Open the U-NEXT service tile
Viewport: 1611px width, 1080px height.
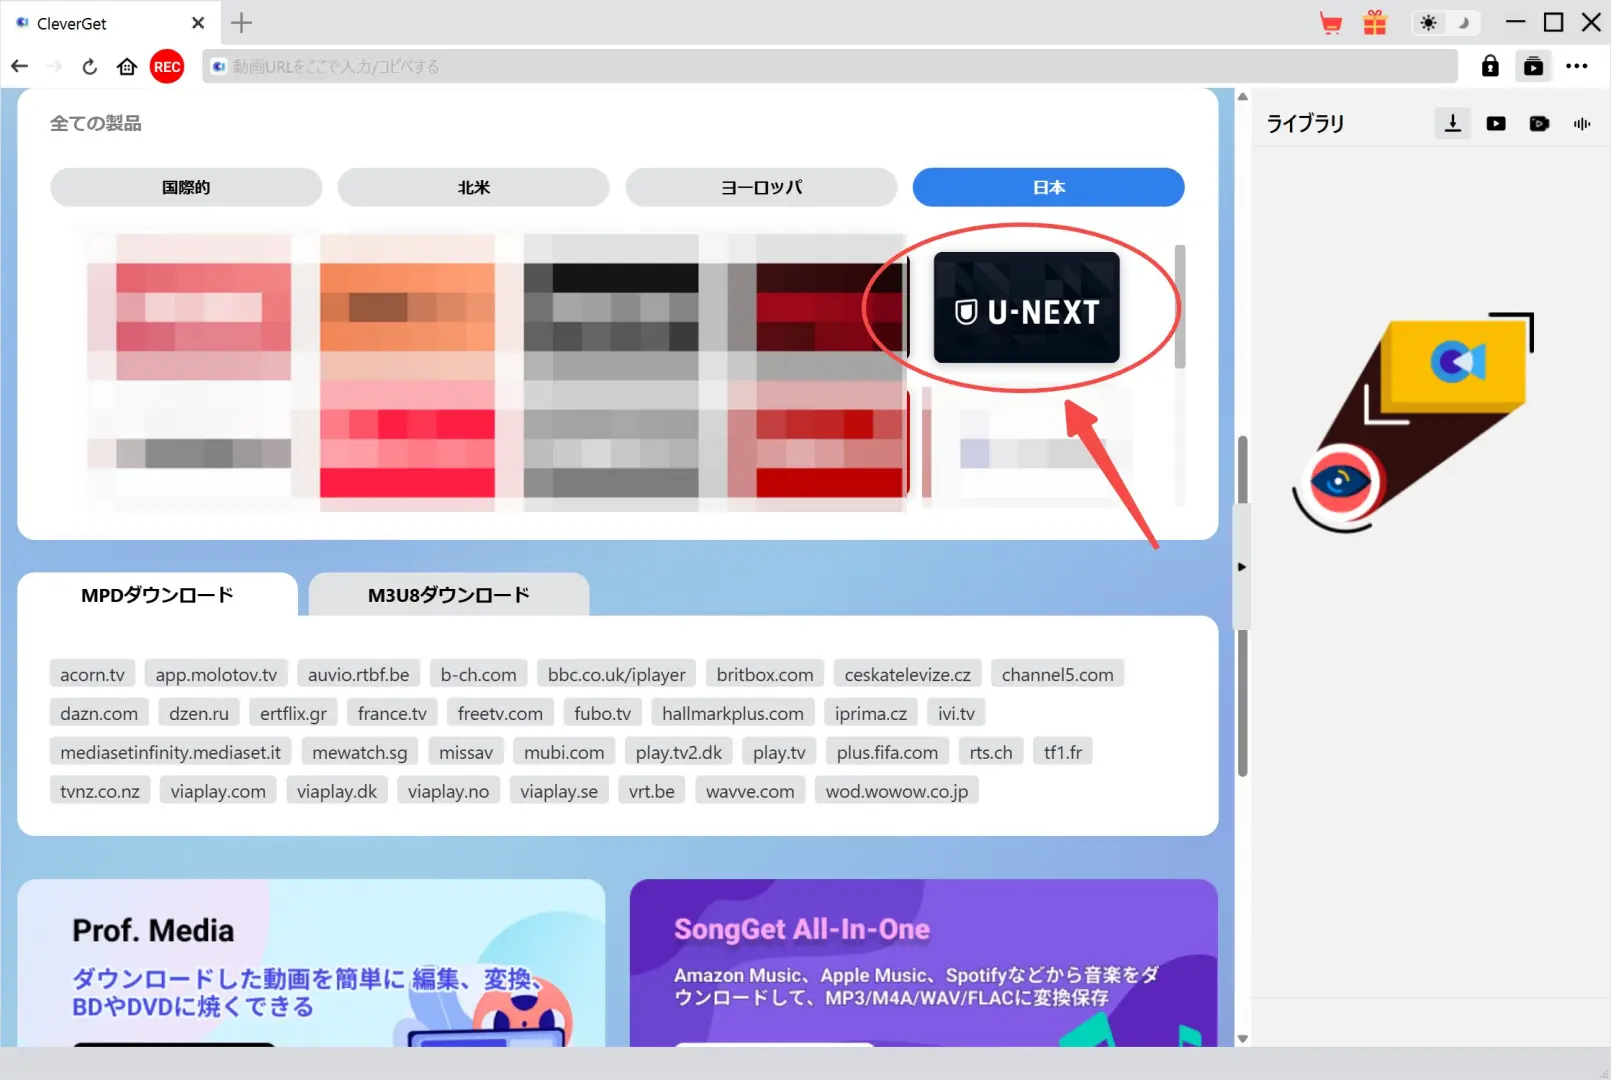coord(1026,307)
